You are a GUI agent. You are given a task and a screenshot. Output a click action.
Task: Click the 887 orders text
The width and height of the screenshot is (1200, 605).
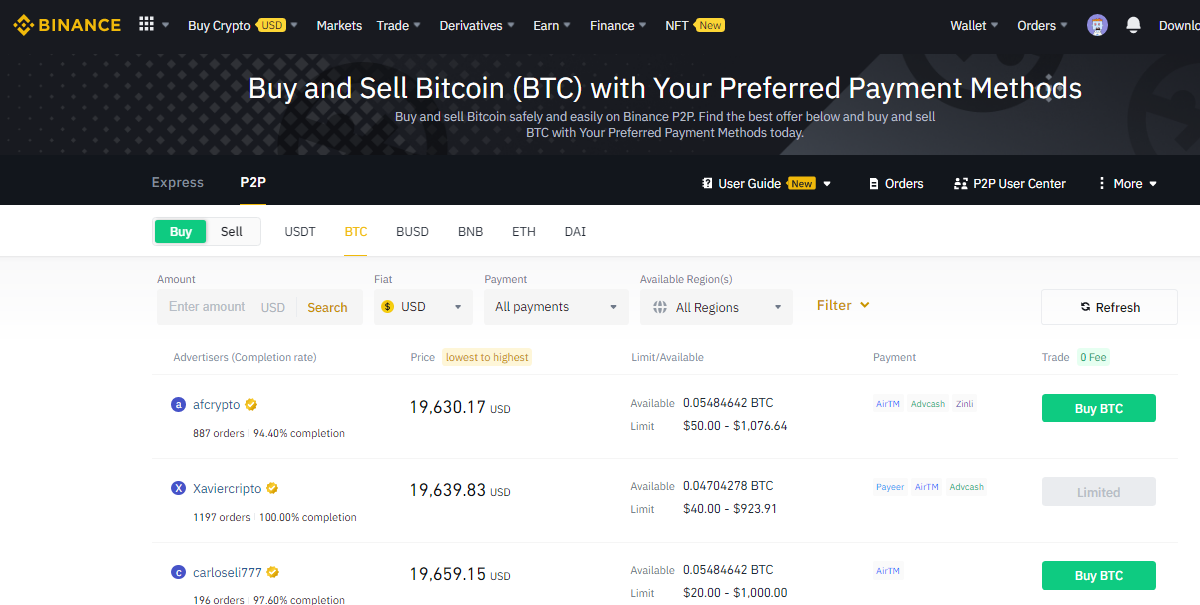point(219,434)
